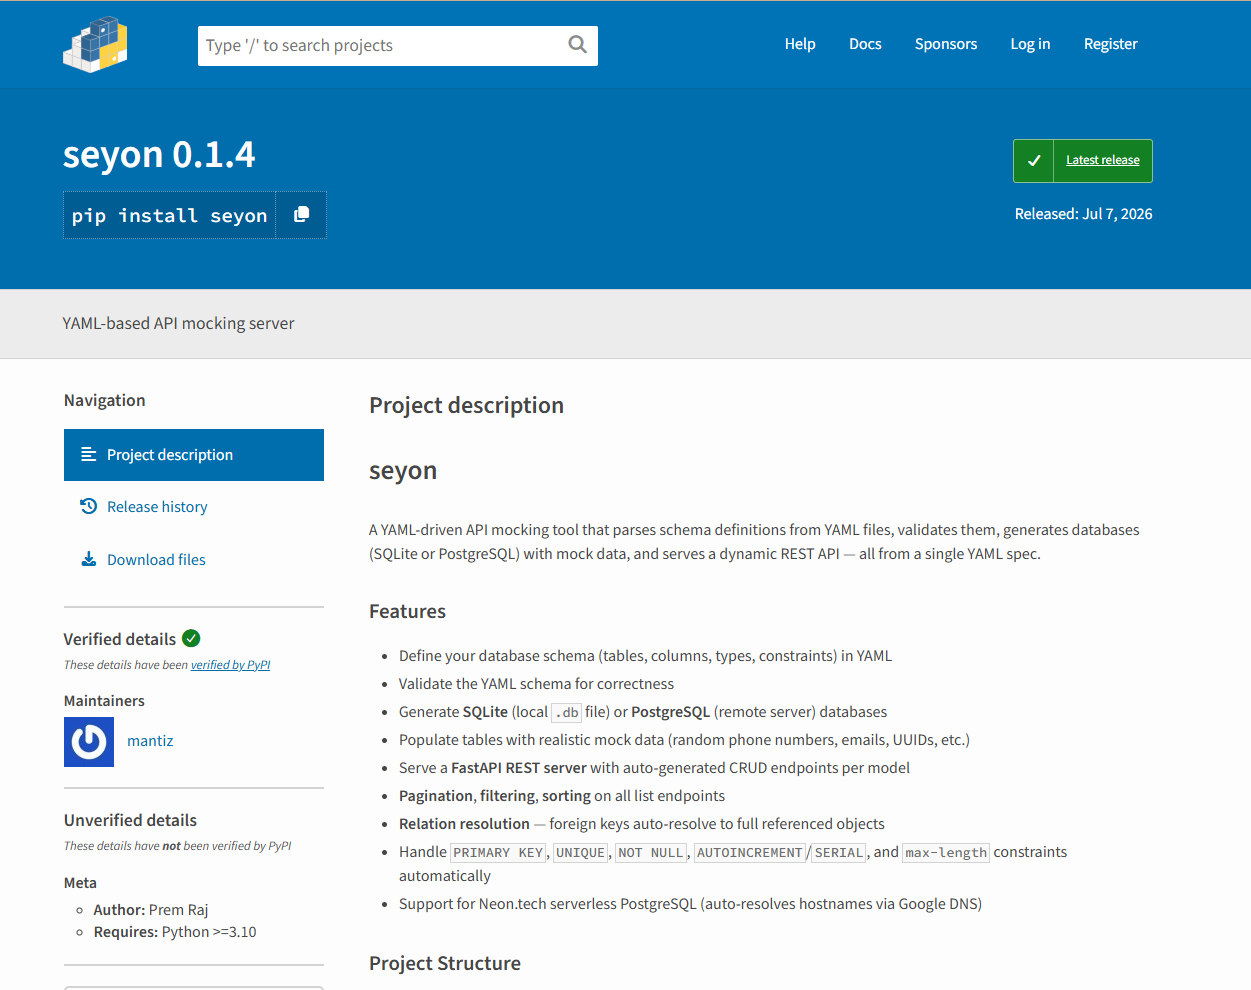The width and height of the screenshot is (1251, 990).
Task: Click the Release history clock icon
Action: coord(89,506)
